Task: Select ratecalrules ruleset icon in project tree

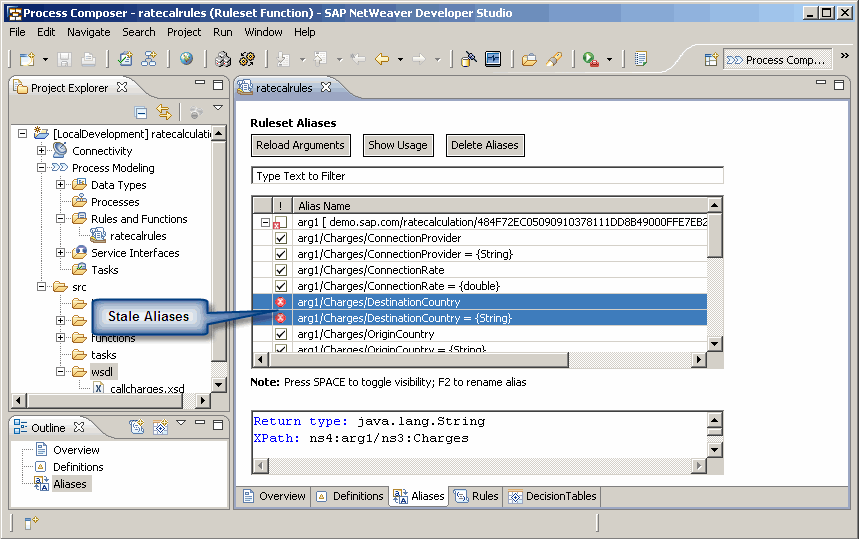Action: 98,236
